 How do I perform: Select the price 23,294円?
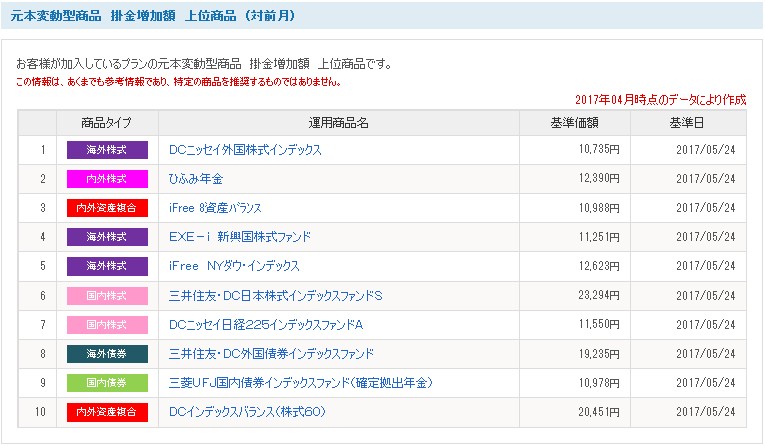coord(599,295)
